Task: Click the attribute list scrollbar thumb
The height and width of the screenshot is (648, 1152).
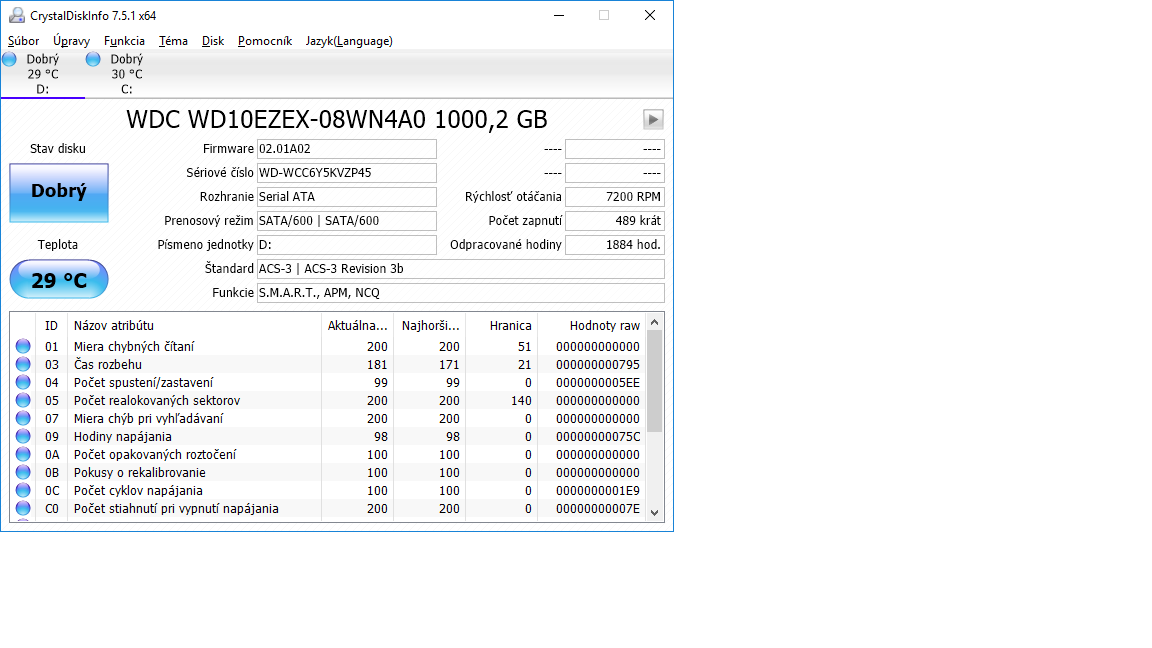Action: 655,381
